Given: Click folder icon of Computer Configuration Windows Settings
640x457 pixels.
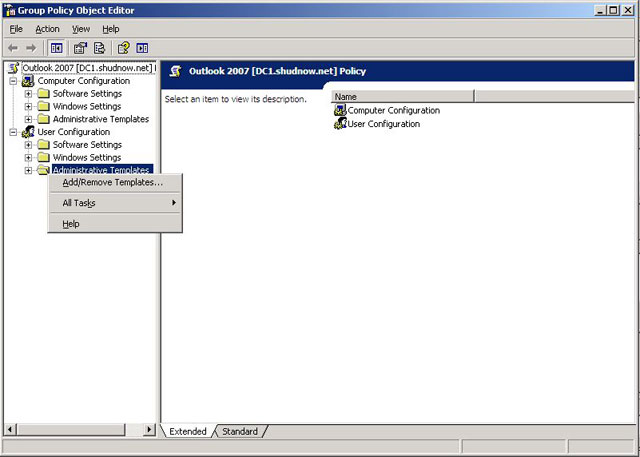Looking at the screenshot, I should coord(43,106).
